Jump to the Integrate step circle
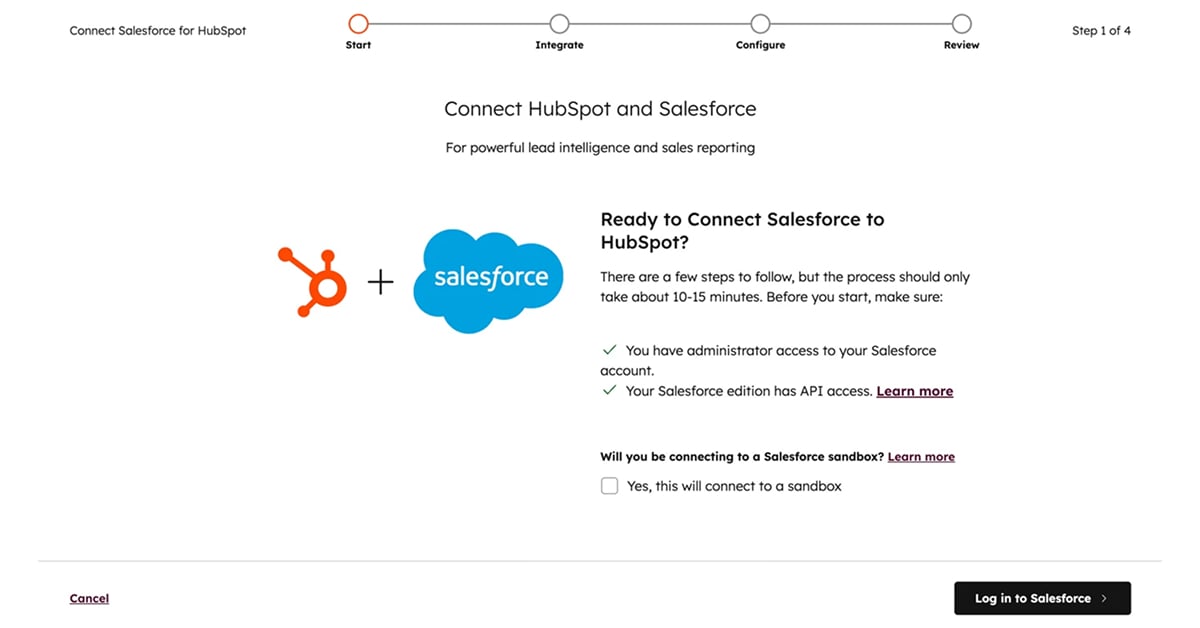 (559, 23)
